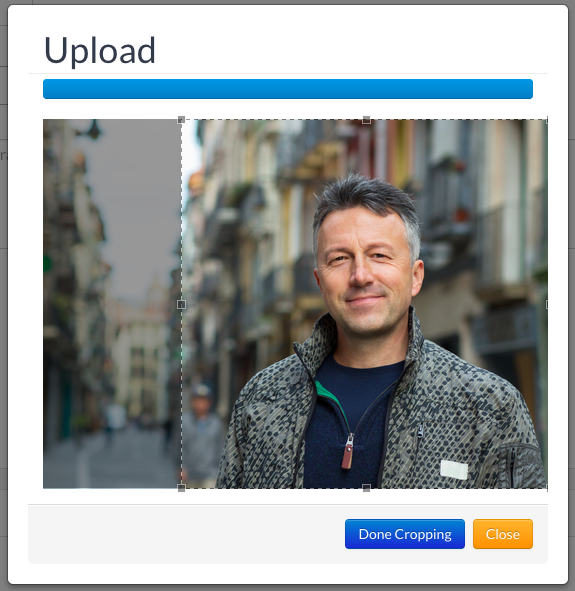
Task: Click the dimmed area outside the crop selection
Action: [x=112, y=304]
